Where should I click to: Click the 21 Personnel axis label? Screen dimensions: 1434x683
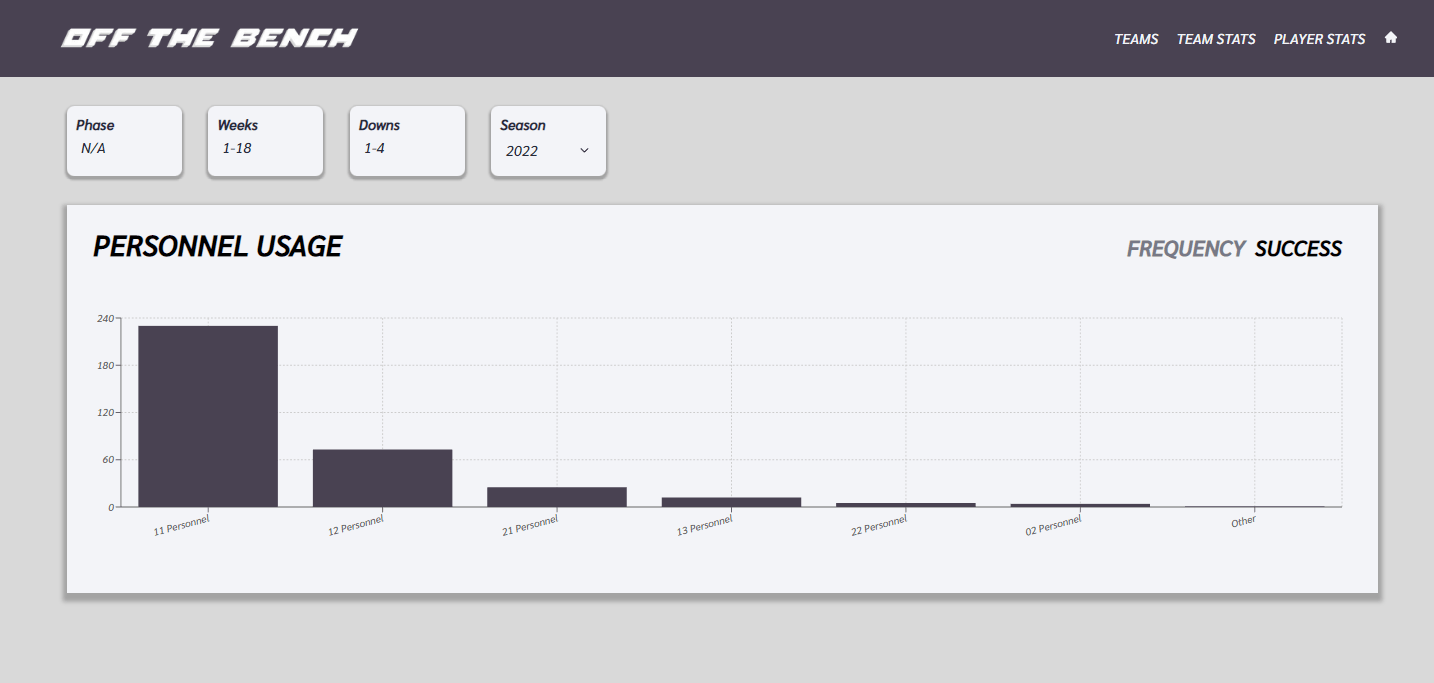[530, 526]
